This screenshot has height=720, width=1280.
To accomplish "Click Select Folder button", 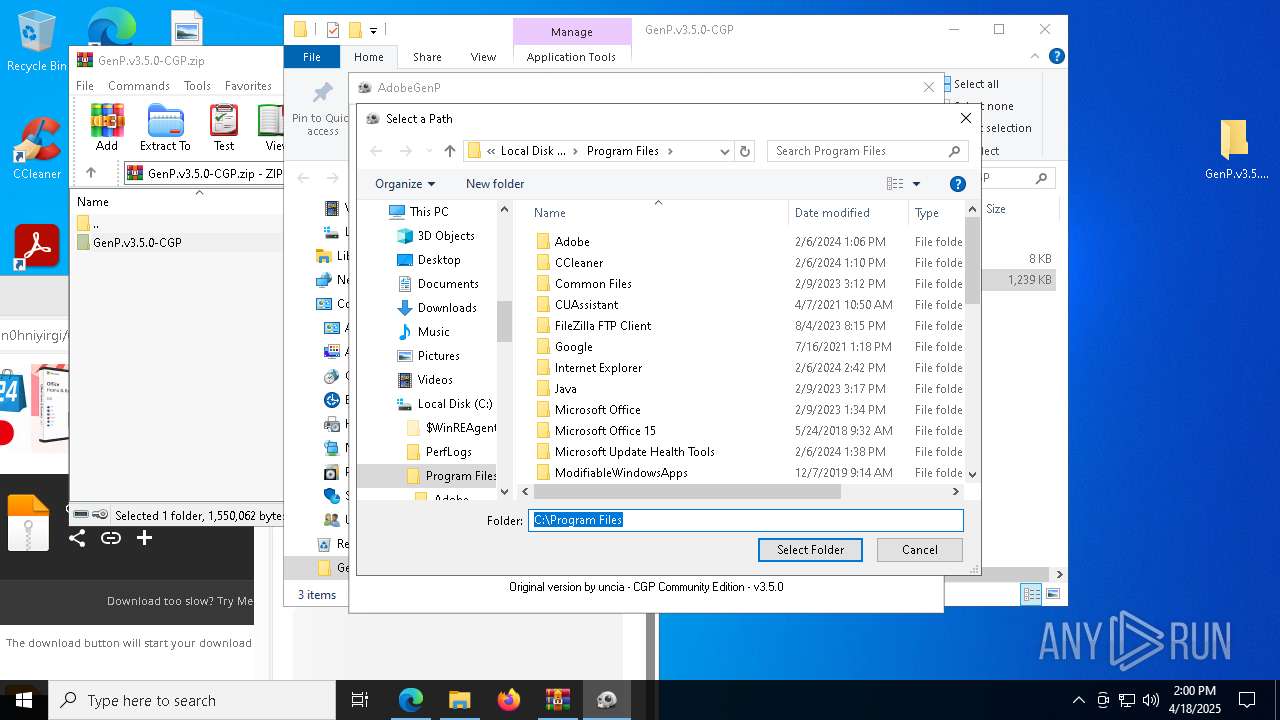I will tap(810, 550).
